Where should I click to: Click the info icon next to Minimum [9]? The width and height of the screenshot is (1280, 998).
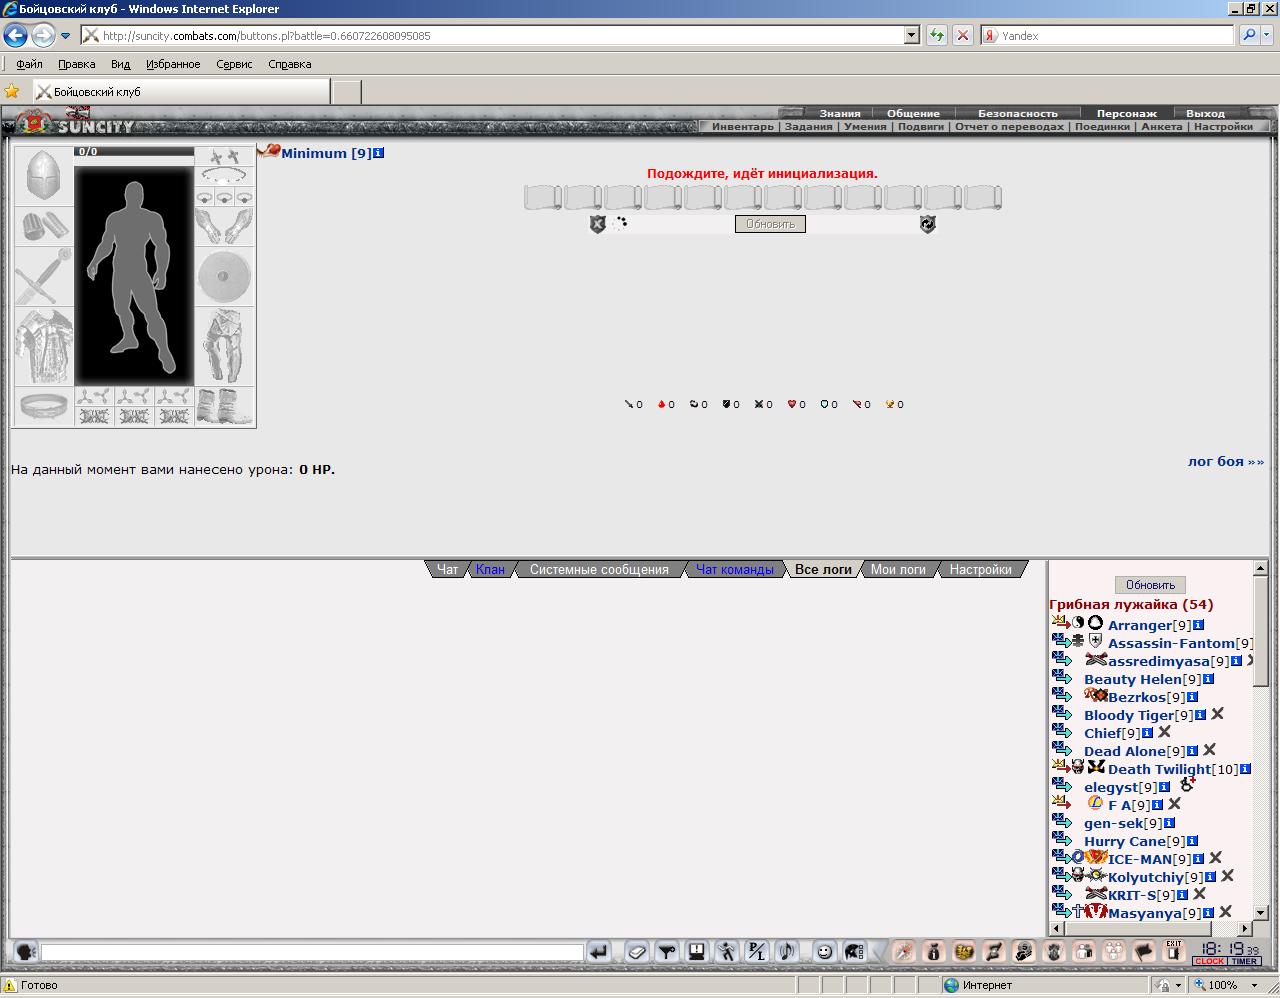click(378, 153)
